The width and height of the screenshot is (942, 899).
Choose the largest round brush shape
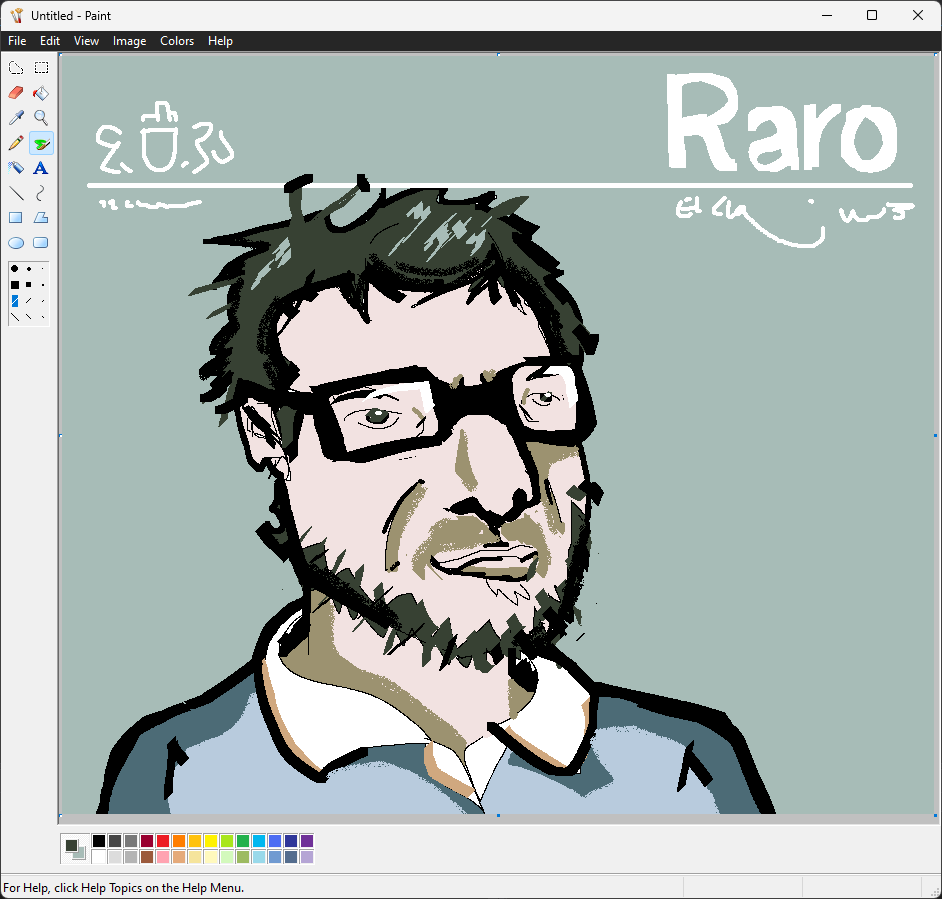point(15,269)
